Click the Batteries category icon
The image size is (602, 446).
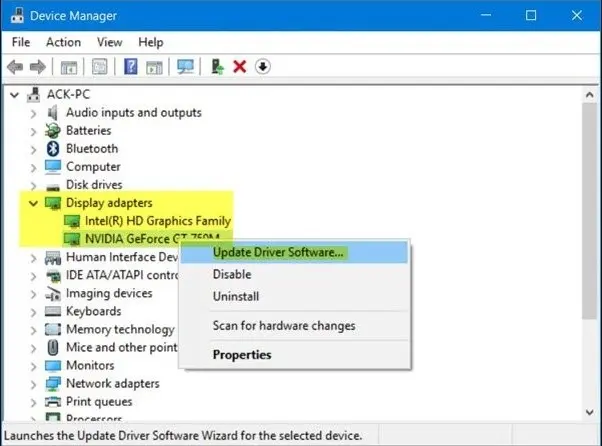tap(53, 131)
